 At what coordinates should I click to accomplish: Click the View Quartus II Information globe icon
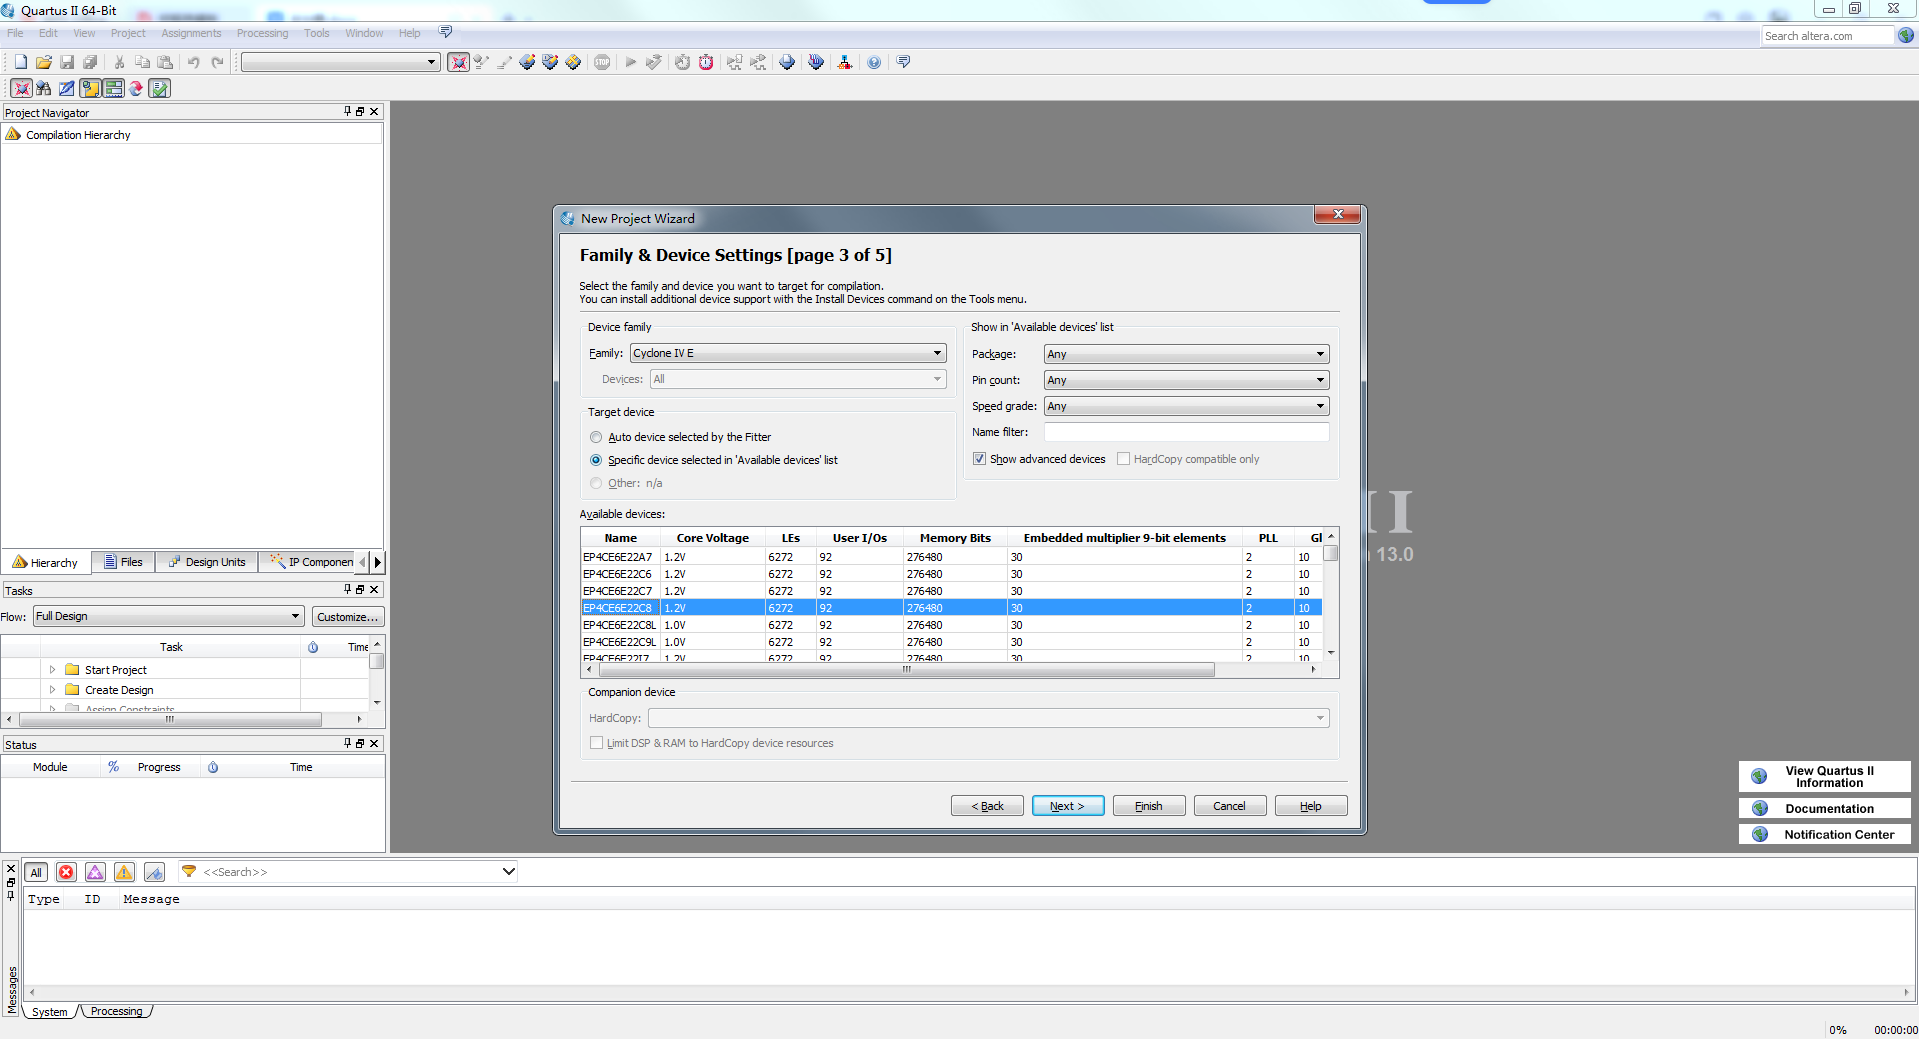coord(1759,776)
